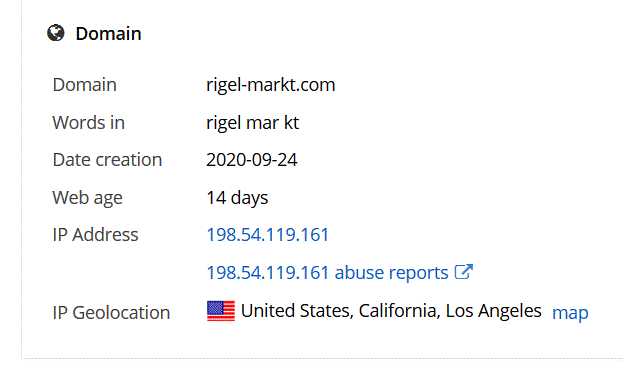
Task: Click the IP Address label
Action: 95,235
